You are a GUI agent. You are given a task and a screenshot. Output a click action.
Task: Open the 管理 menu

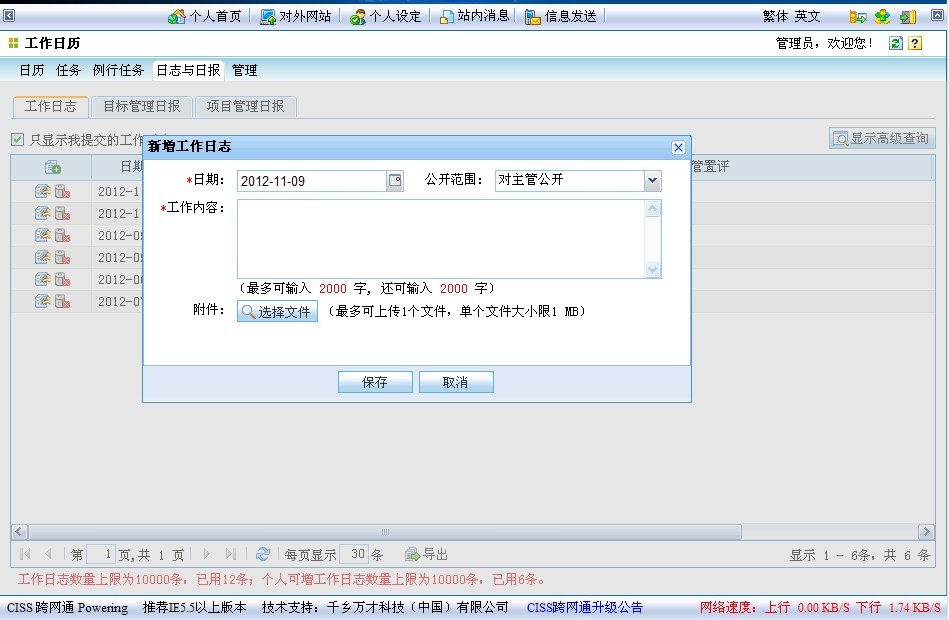244,70
